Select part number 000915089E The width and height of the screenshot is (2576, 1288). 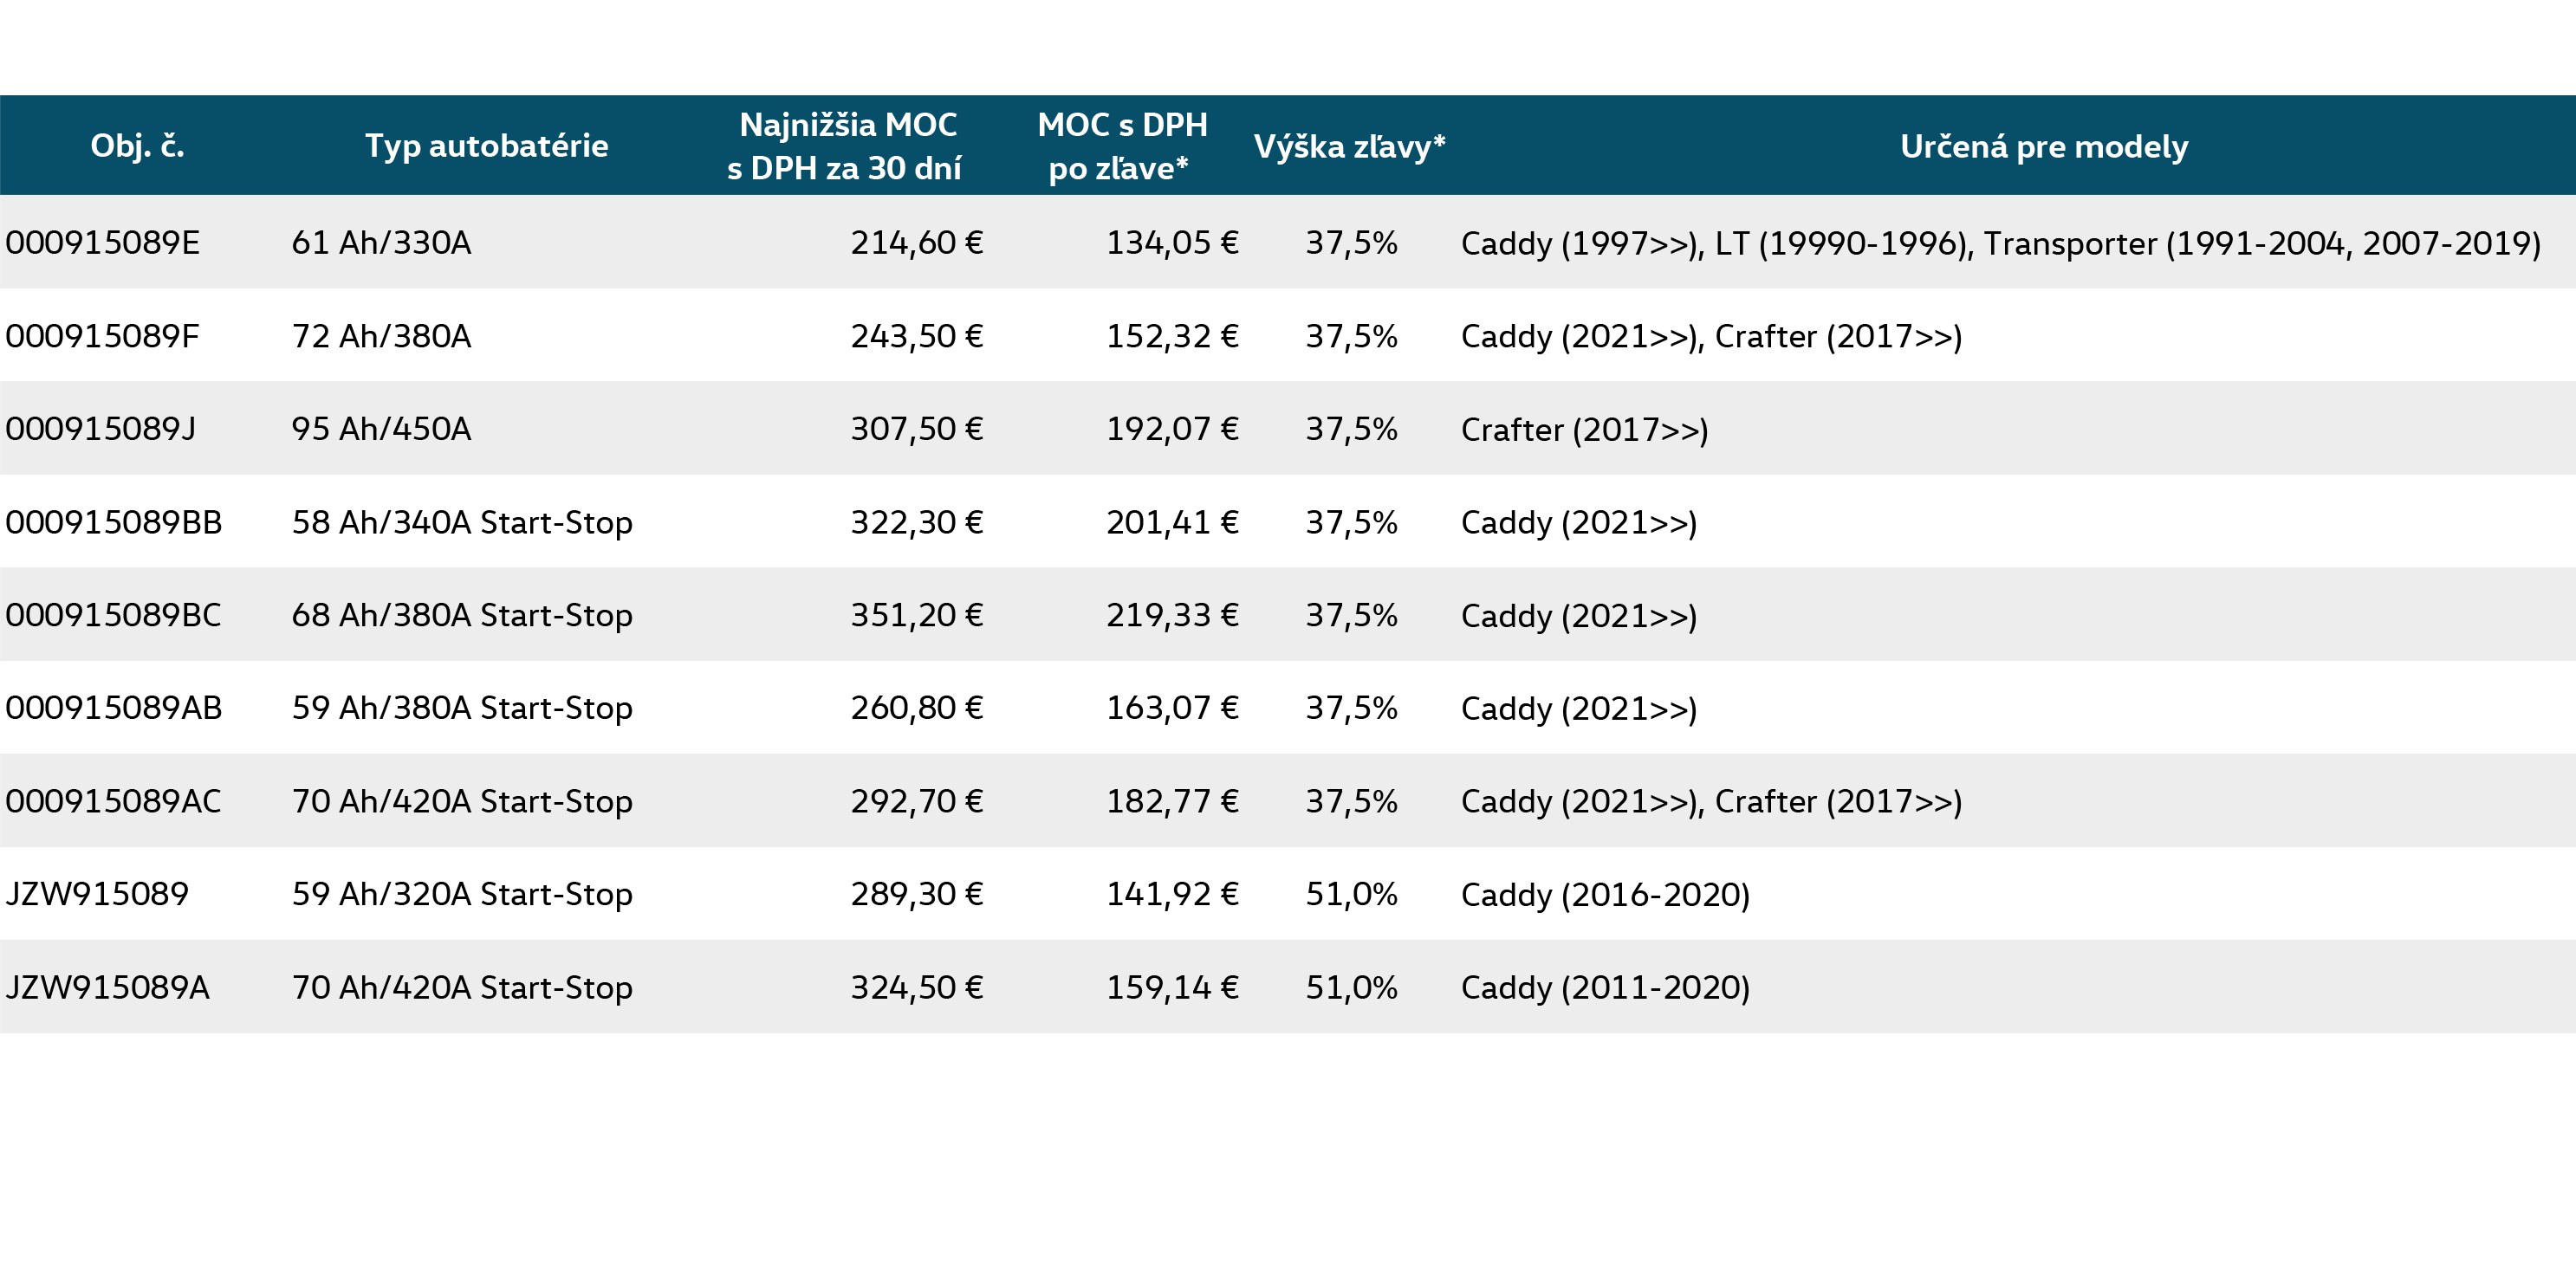coord(103,243)
